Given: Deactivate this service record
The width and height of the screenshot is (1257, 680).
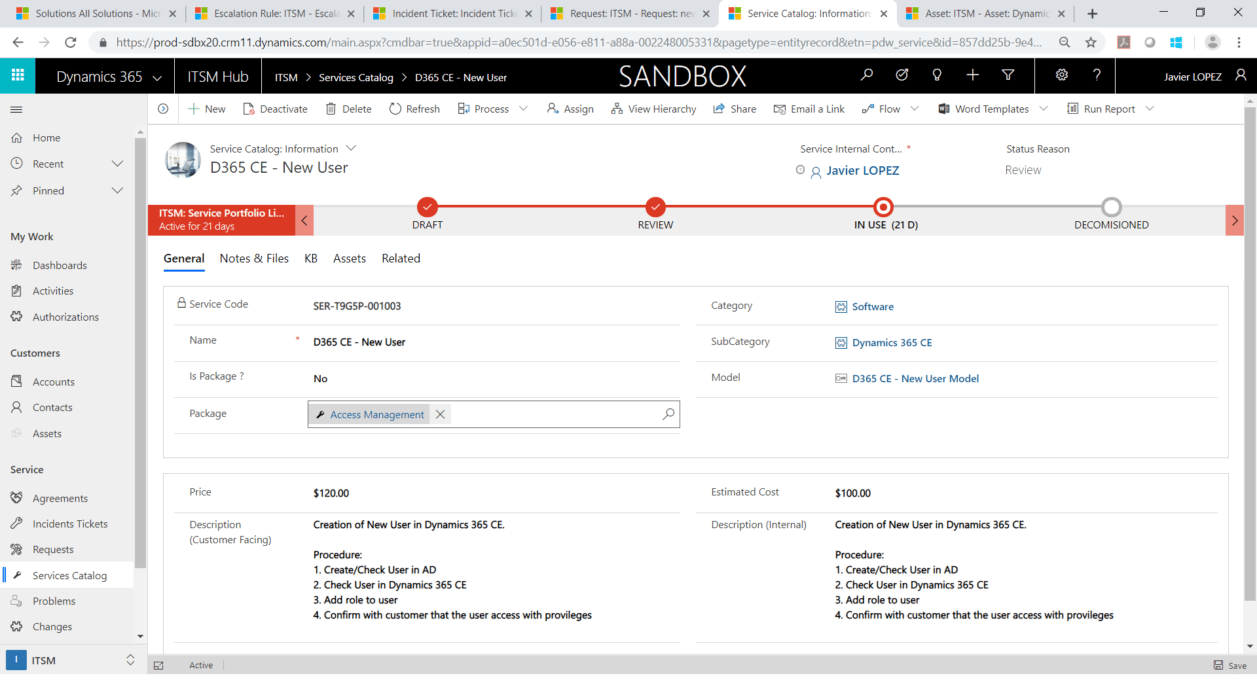Looking at the screenshot, I should click(x=275, y=109).
